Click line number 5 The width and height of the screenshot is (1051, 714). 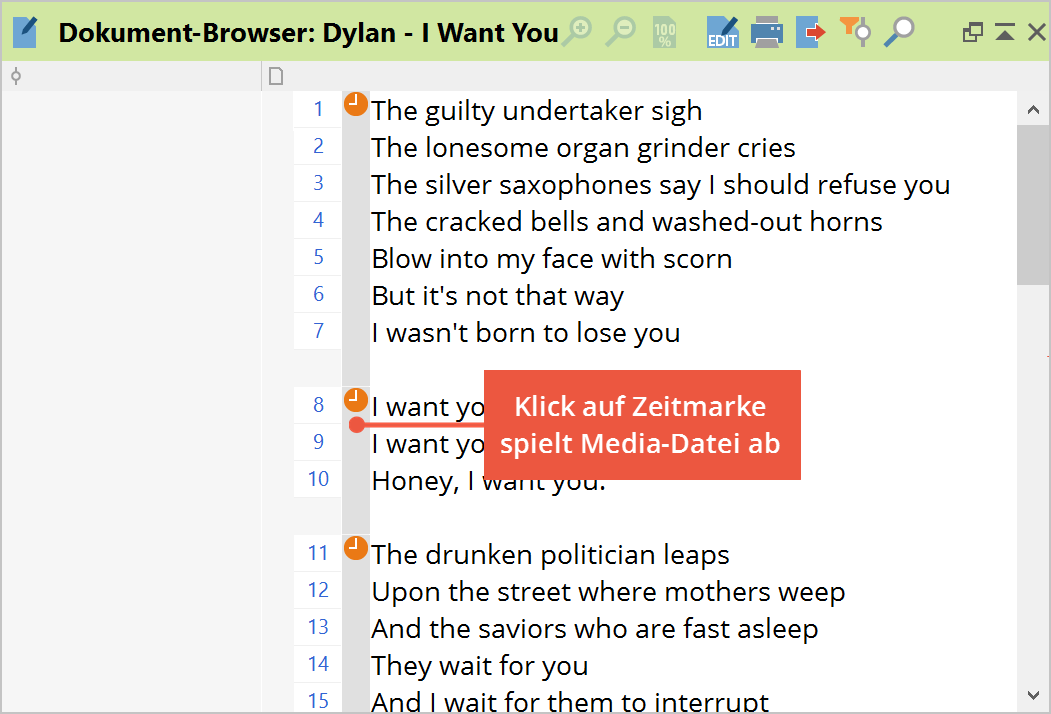pos(318,256)
